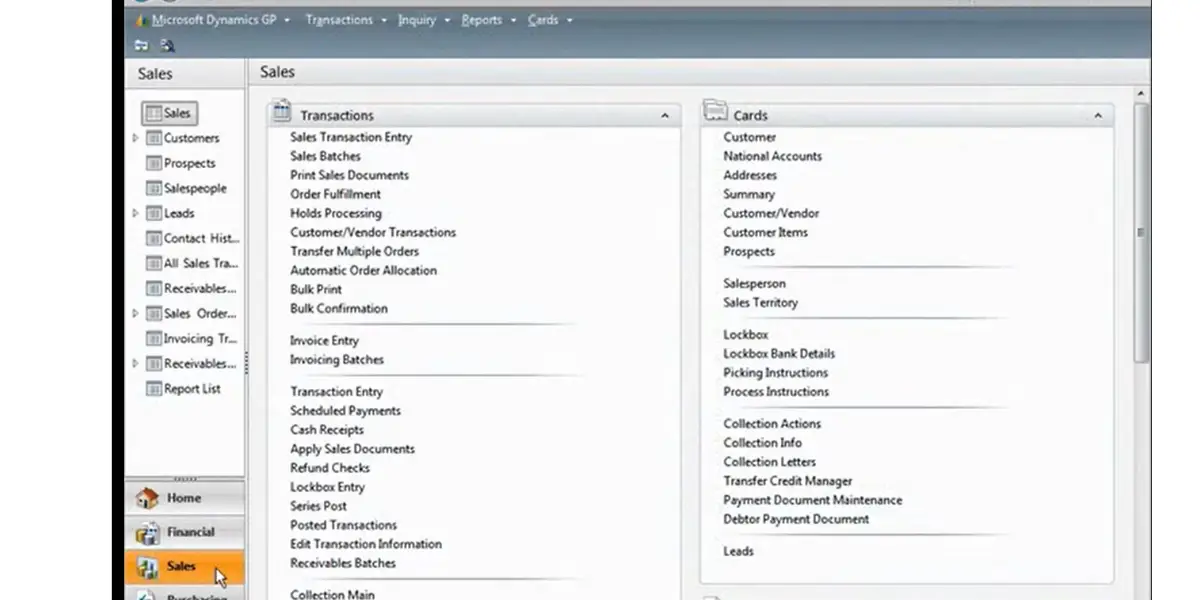The height and width of the screenshot is (600, 1200).
Task: Collapse the Transactions section chevron
Action: (665, 116)
